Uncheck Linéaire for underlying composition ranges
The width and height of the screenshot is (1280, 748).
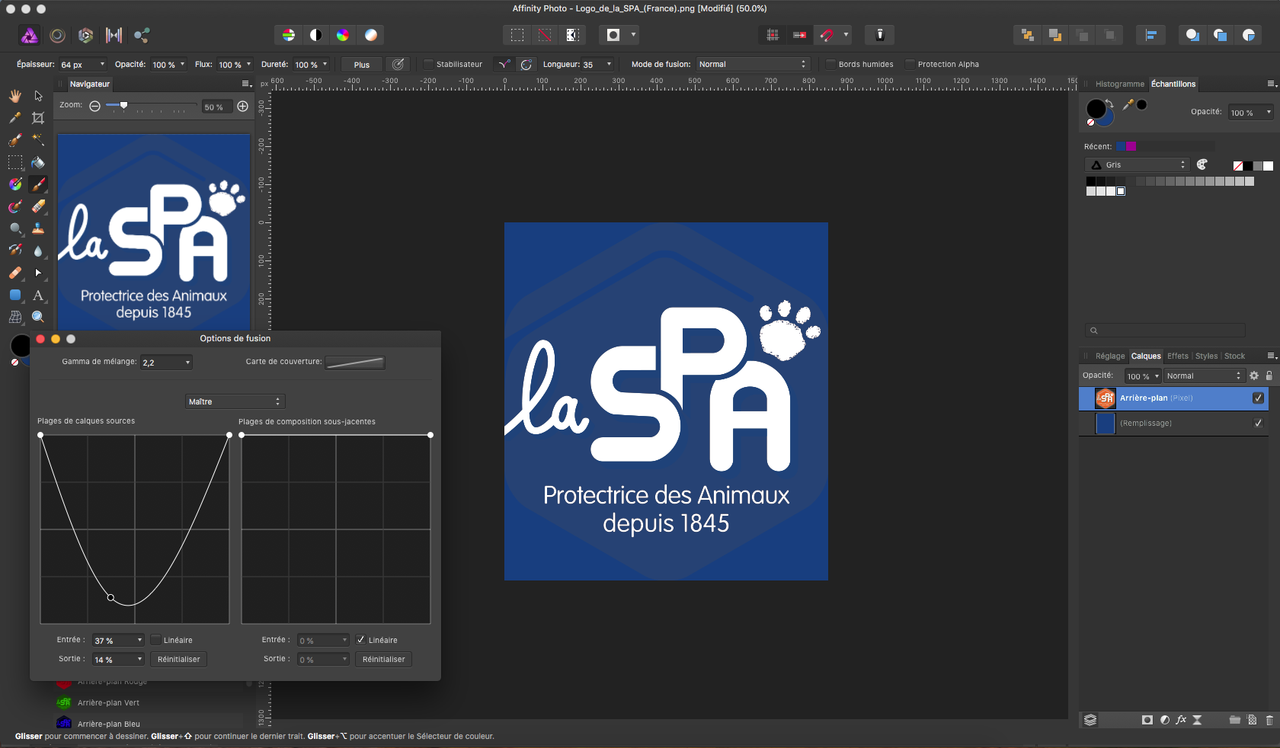(360, 640)
